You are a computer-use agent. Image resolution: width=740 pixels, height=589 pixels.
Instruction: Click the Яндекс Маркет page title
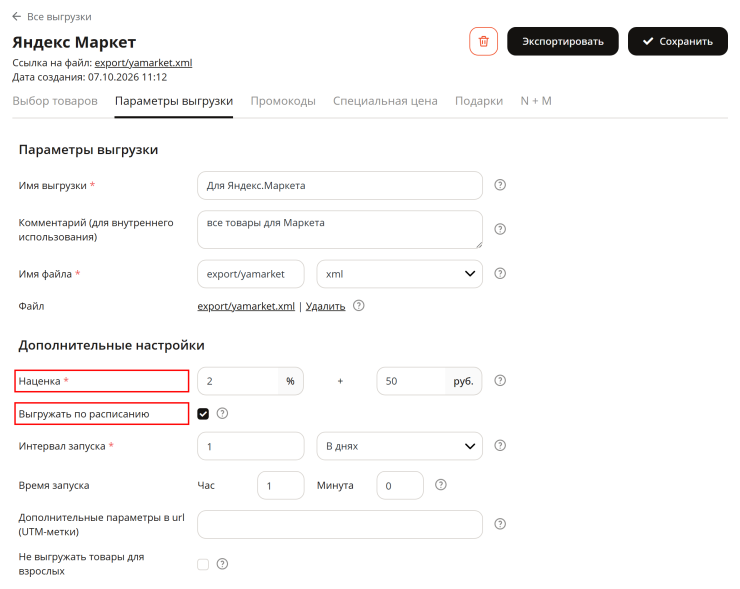click(74, 42)
